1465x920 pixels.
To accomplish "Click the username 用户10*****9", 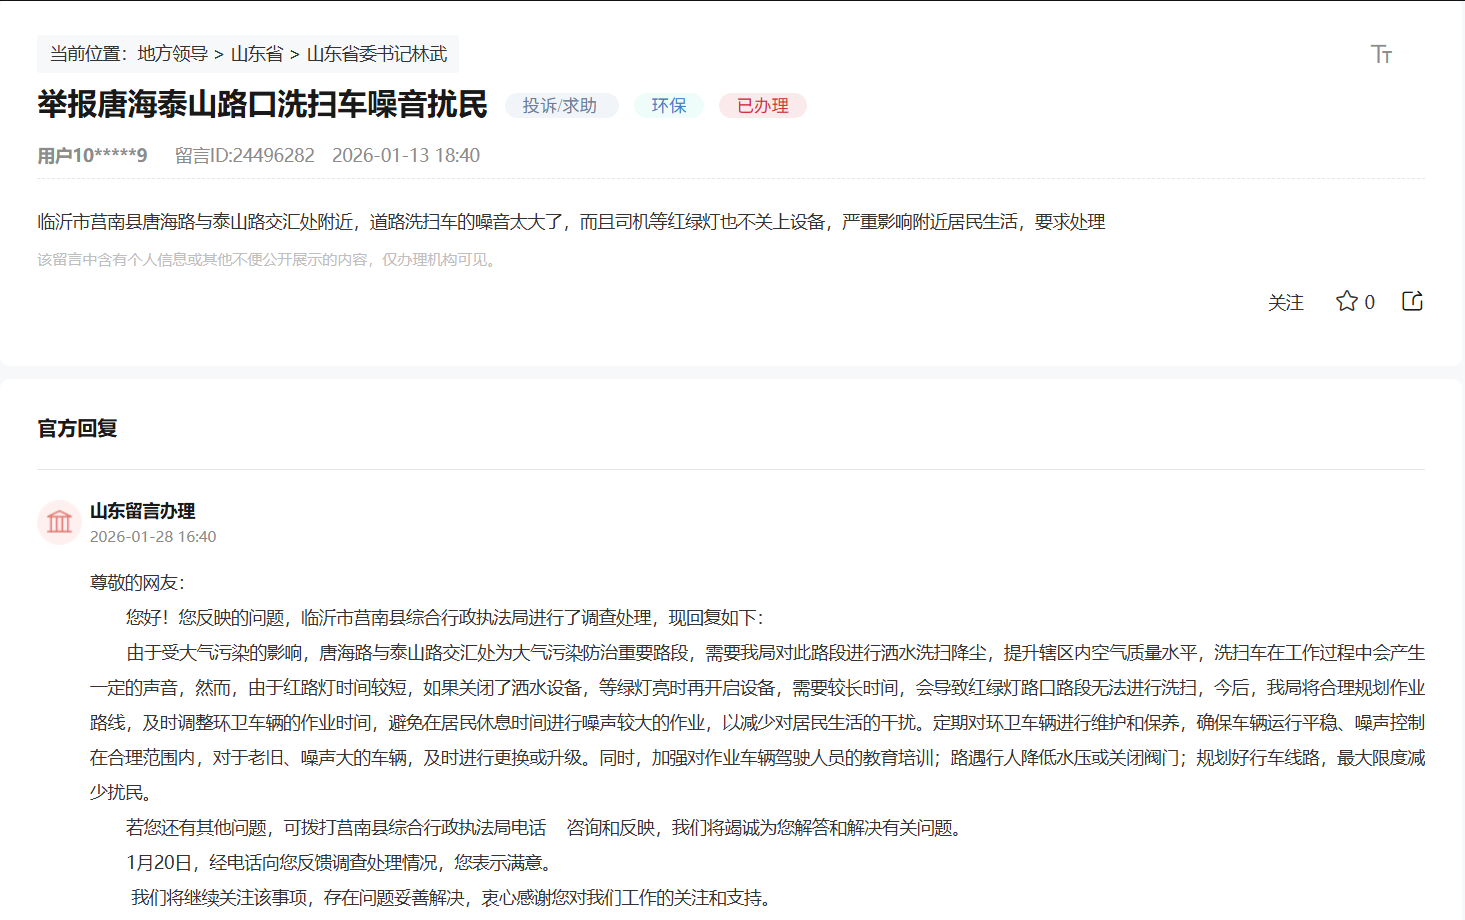I will click(94, 155).
